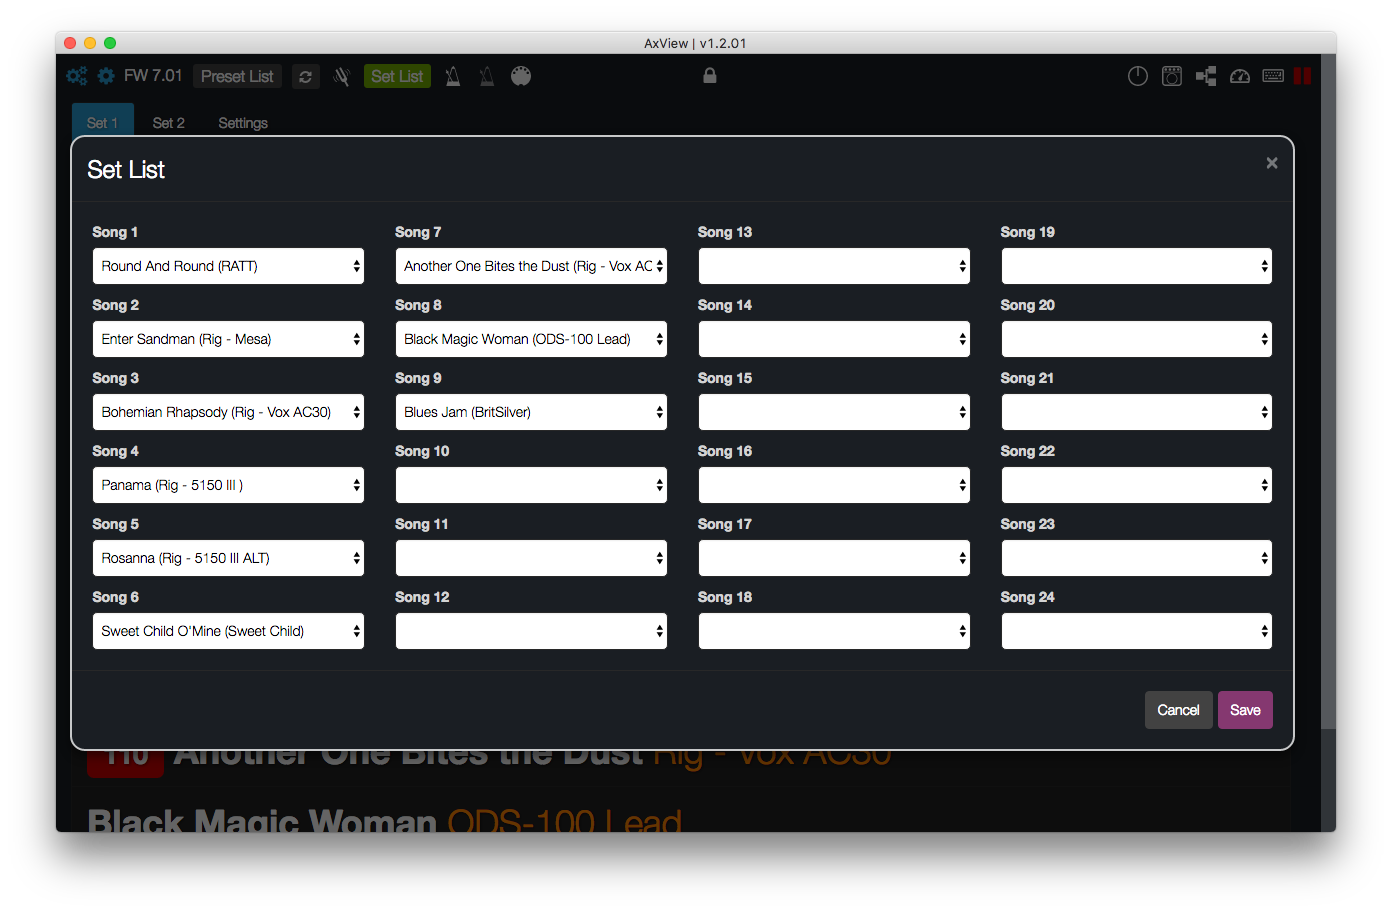Open the Settings tab
The width and height of the screenshot is (1392, 912).
(243, 122)
